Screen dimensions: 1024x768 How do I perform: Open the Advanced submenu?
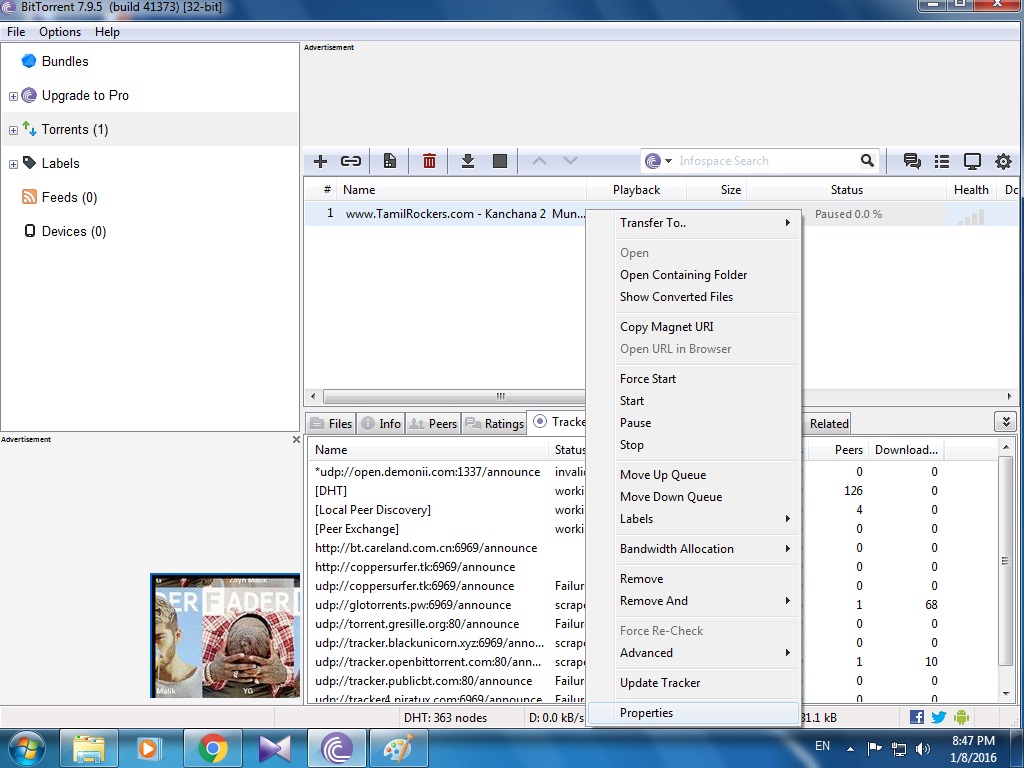[x=694, y=652]
